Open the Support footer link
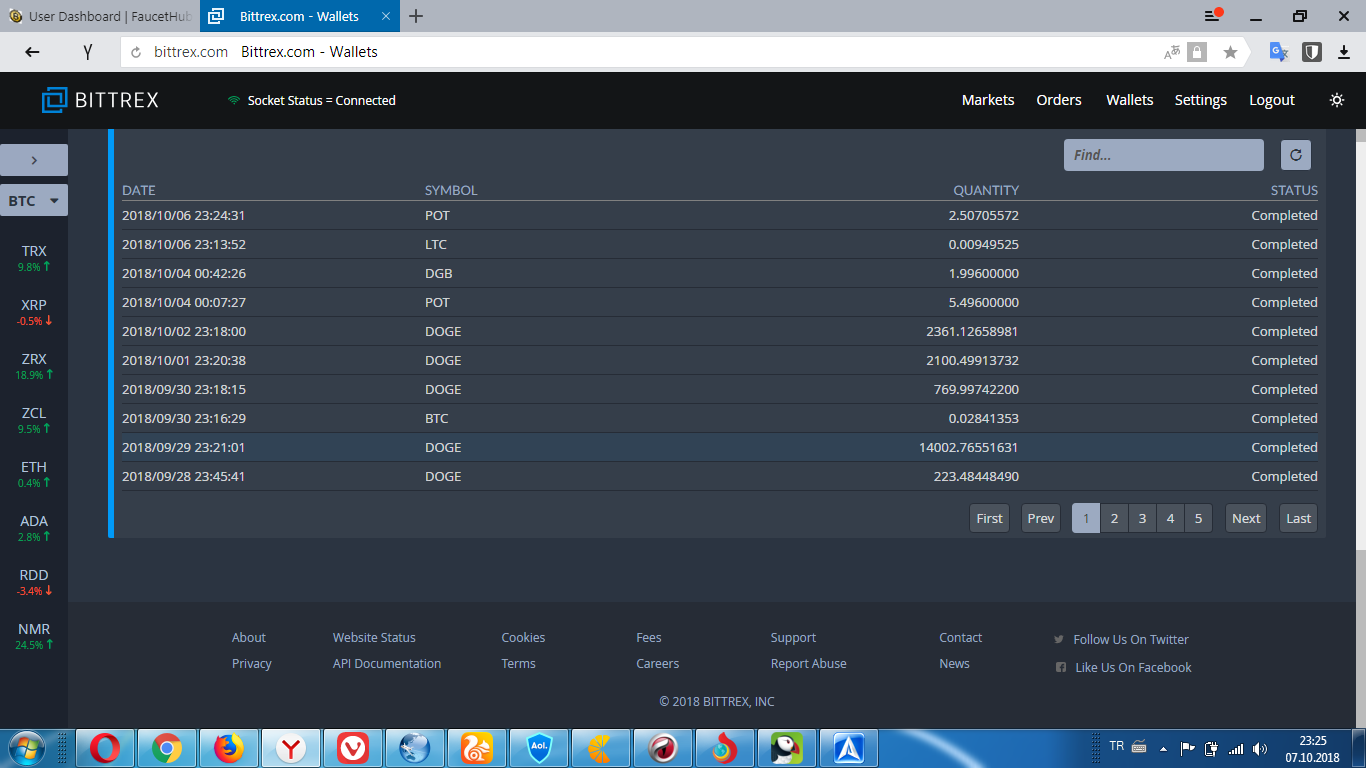 pyautogui.click(x=793, y=637)
